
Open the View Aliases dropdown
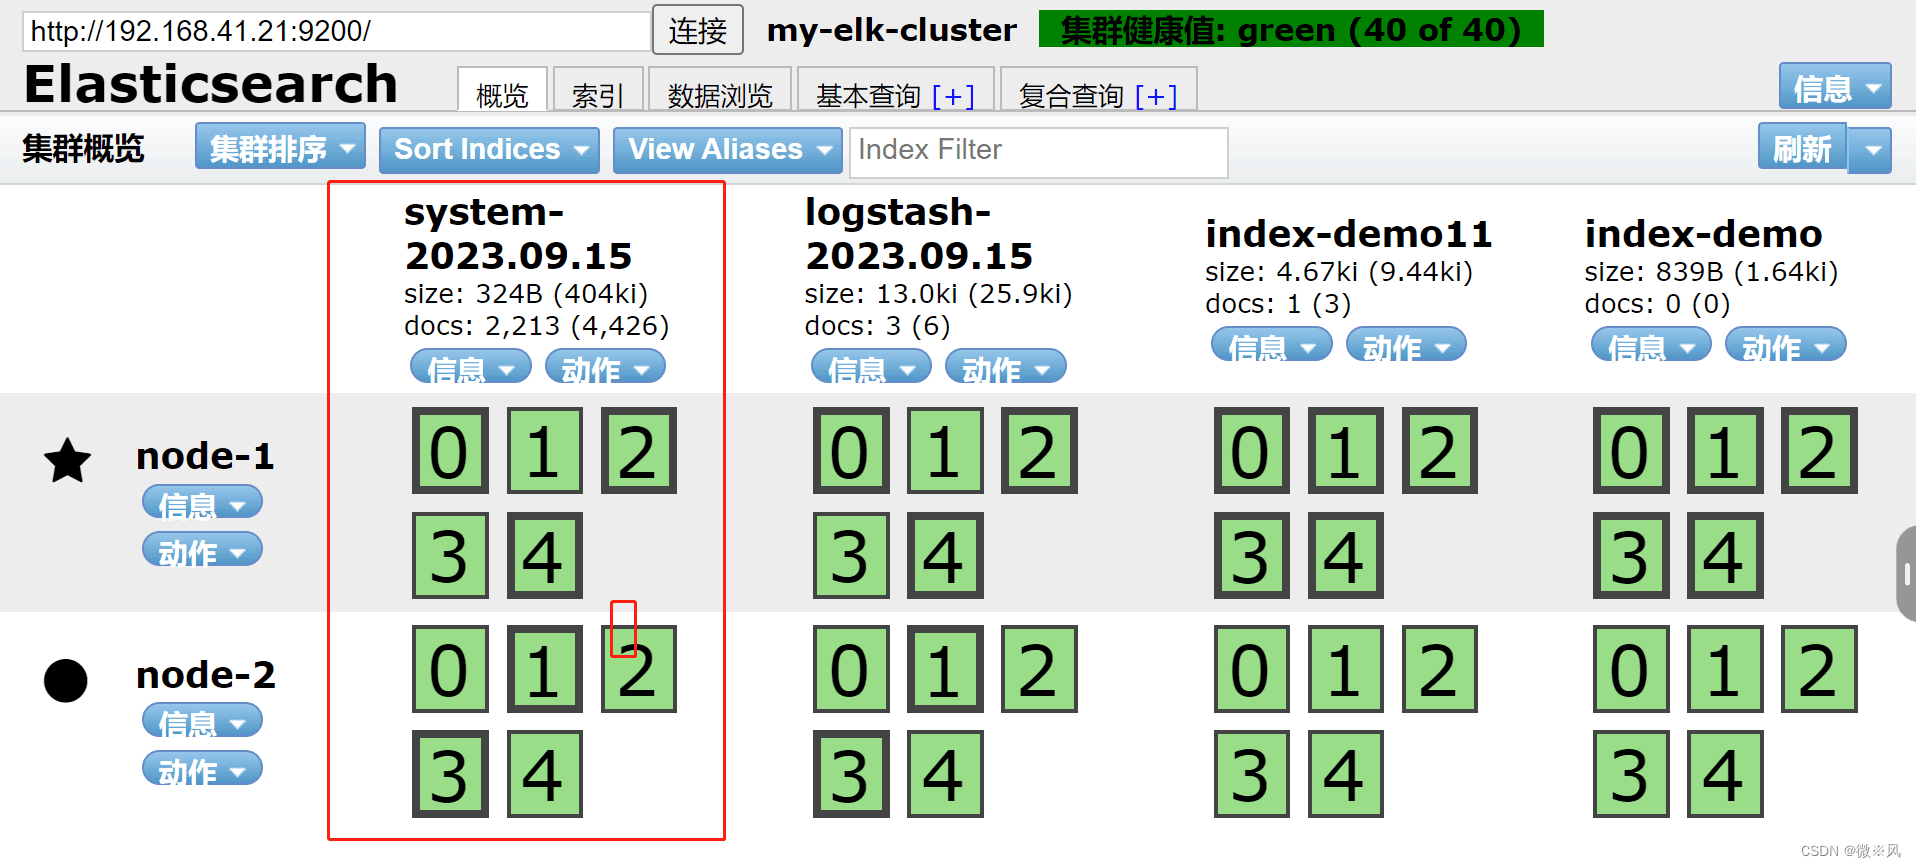click(x=727, y=150)
